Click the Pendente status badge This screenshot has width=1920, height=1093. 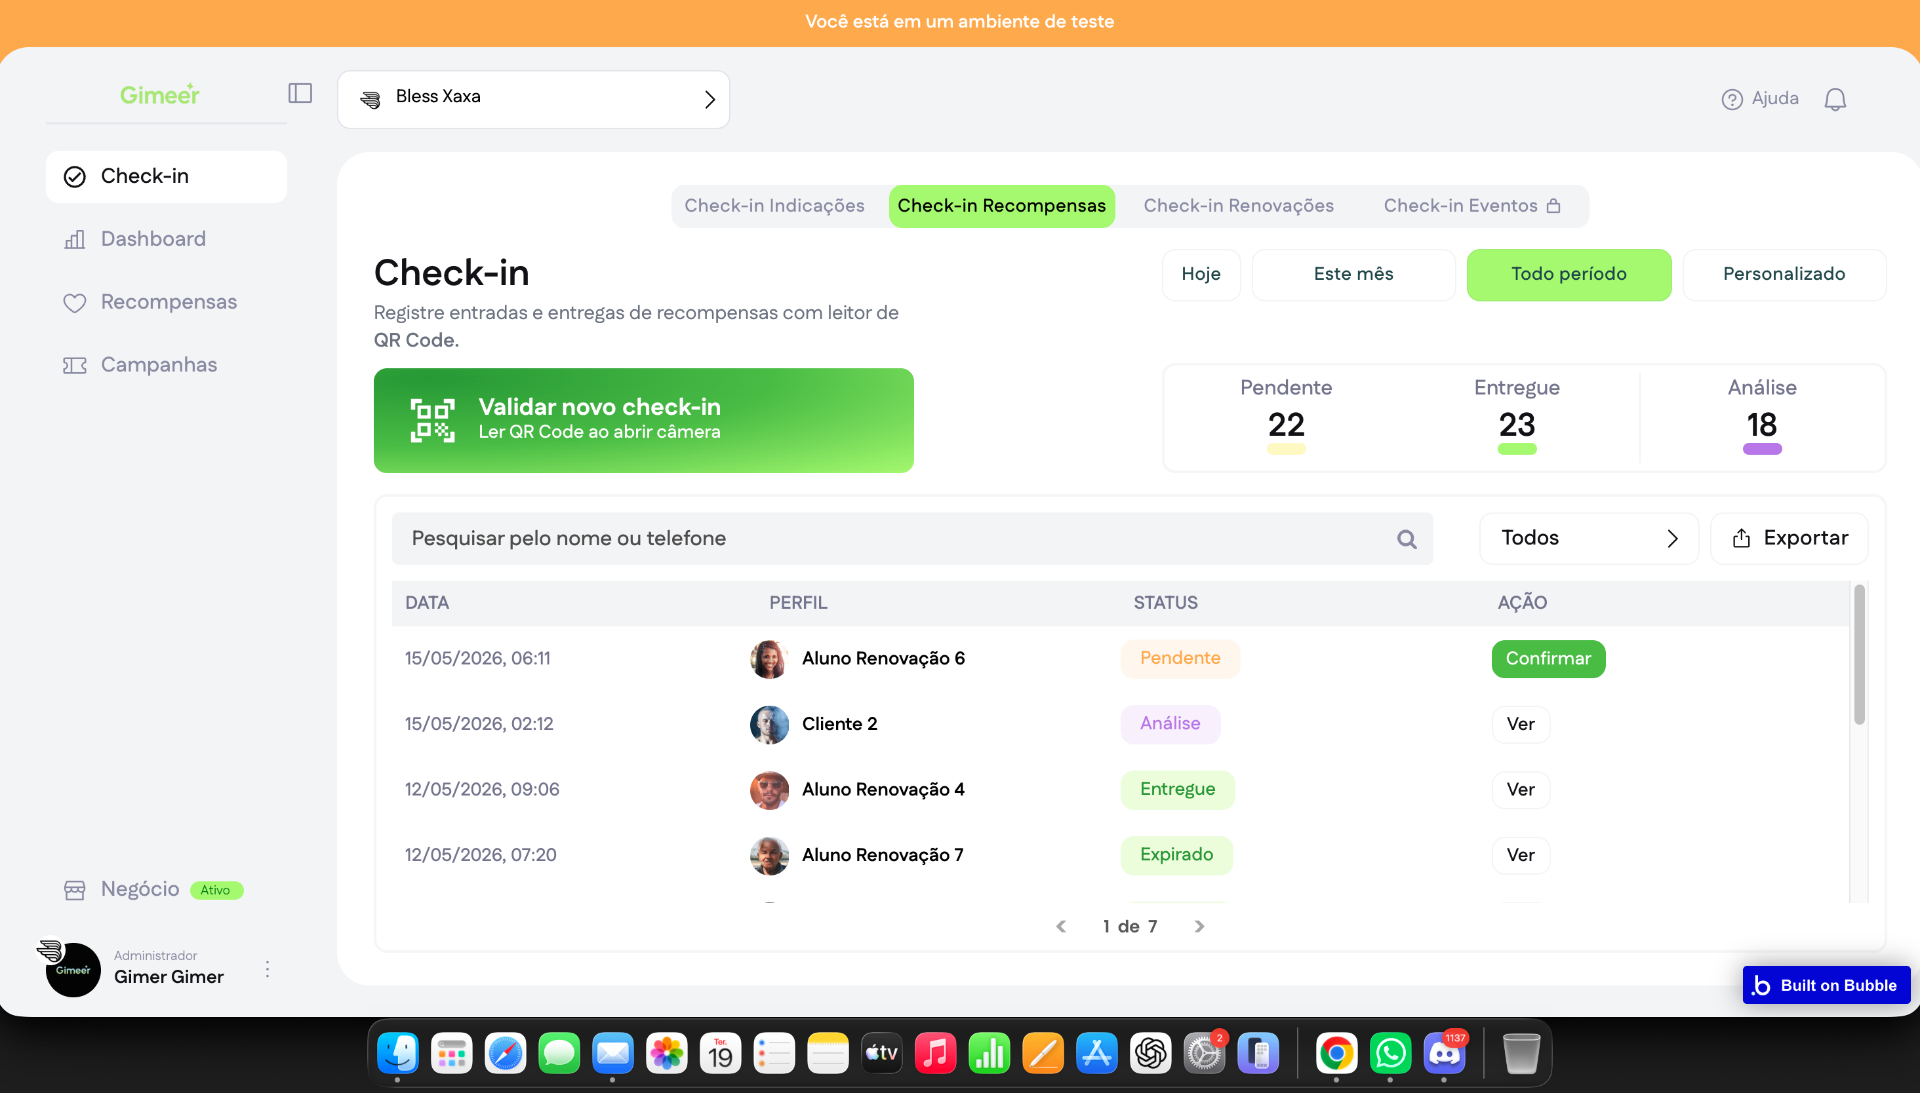1180,659
